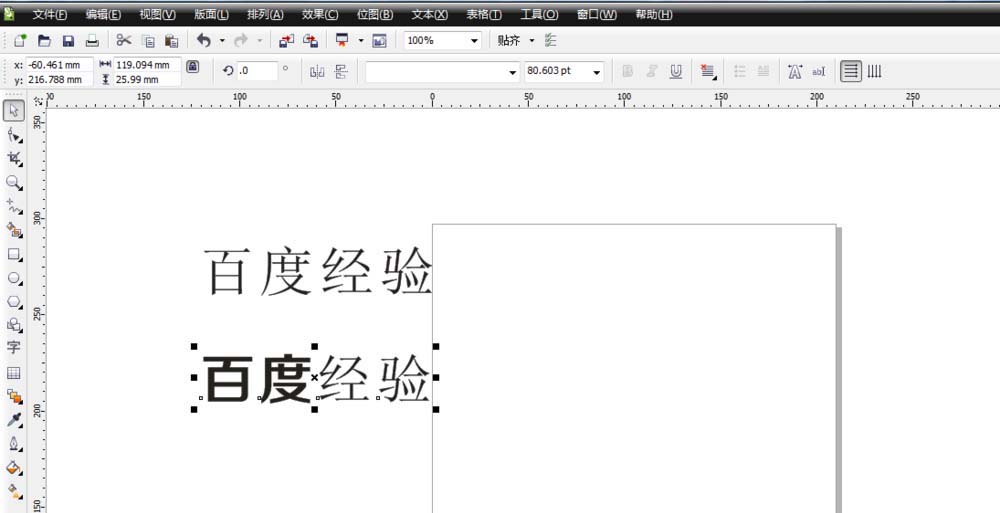Toggle the lock ratio padlock

[192, 66]
